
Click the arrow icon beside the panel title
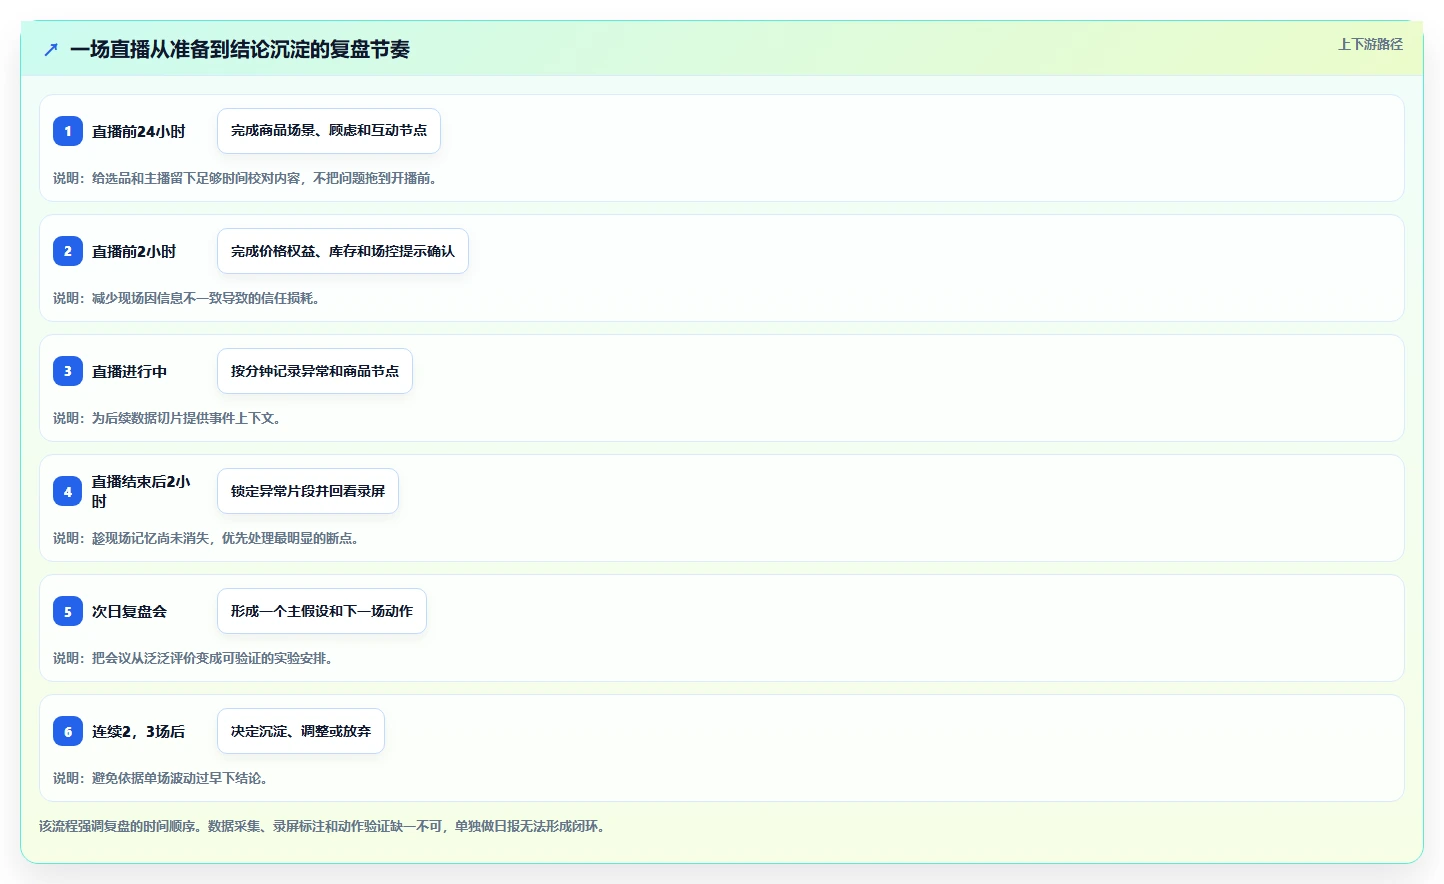[x=51, y=49]
